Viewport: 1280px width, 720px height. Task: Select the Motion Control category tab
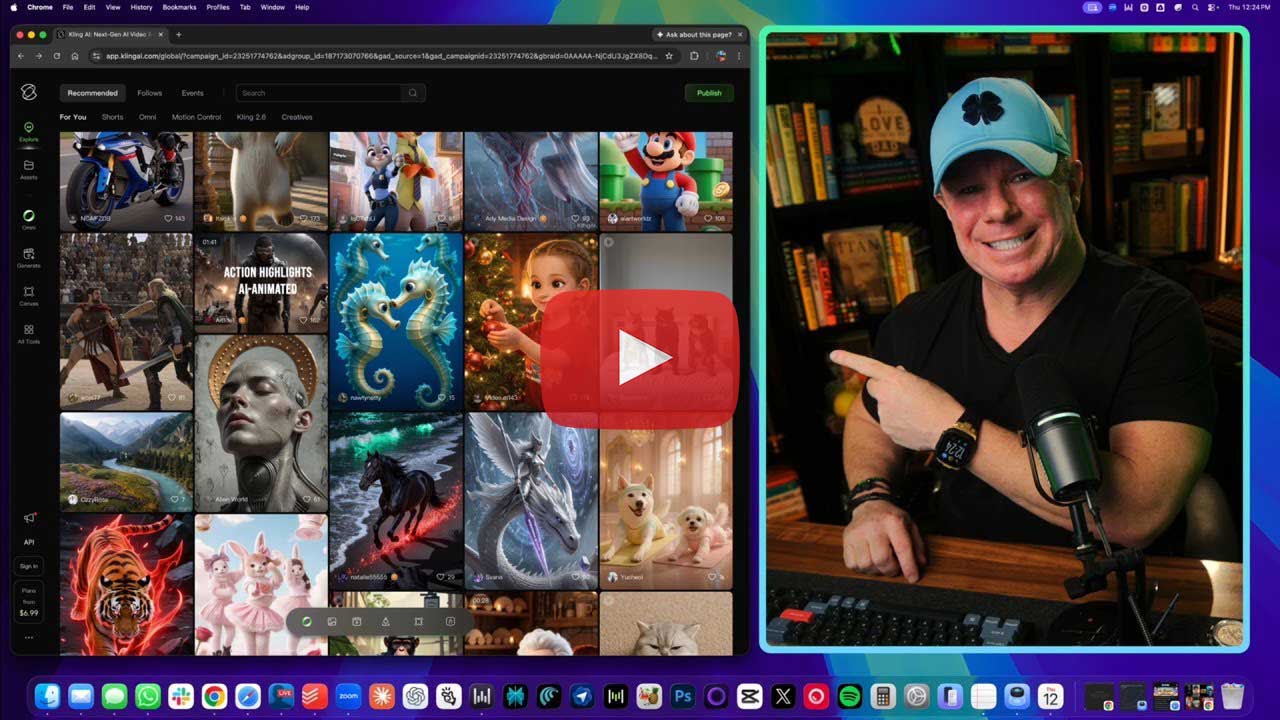(x=196, y=117)
